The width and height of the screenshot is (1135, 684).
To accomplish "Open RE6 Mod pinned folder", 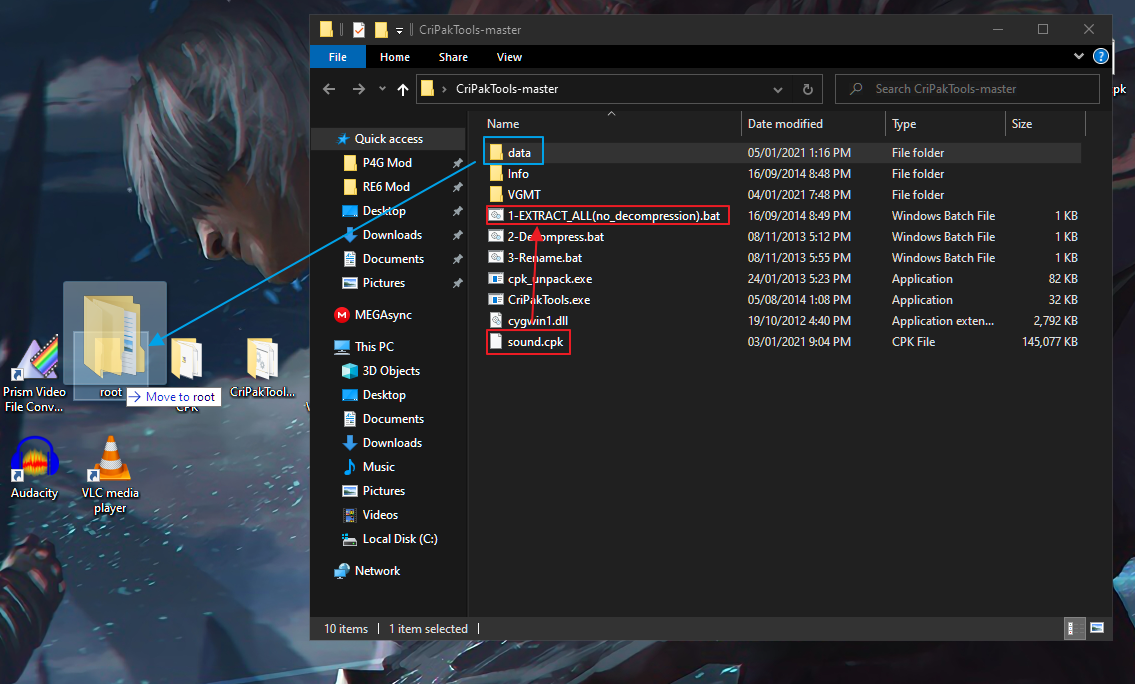I will pyautogui.click(x=386, y=187).
